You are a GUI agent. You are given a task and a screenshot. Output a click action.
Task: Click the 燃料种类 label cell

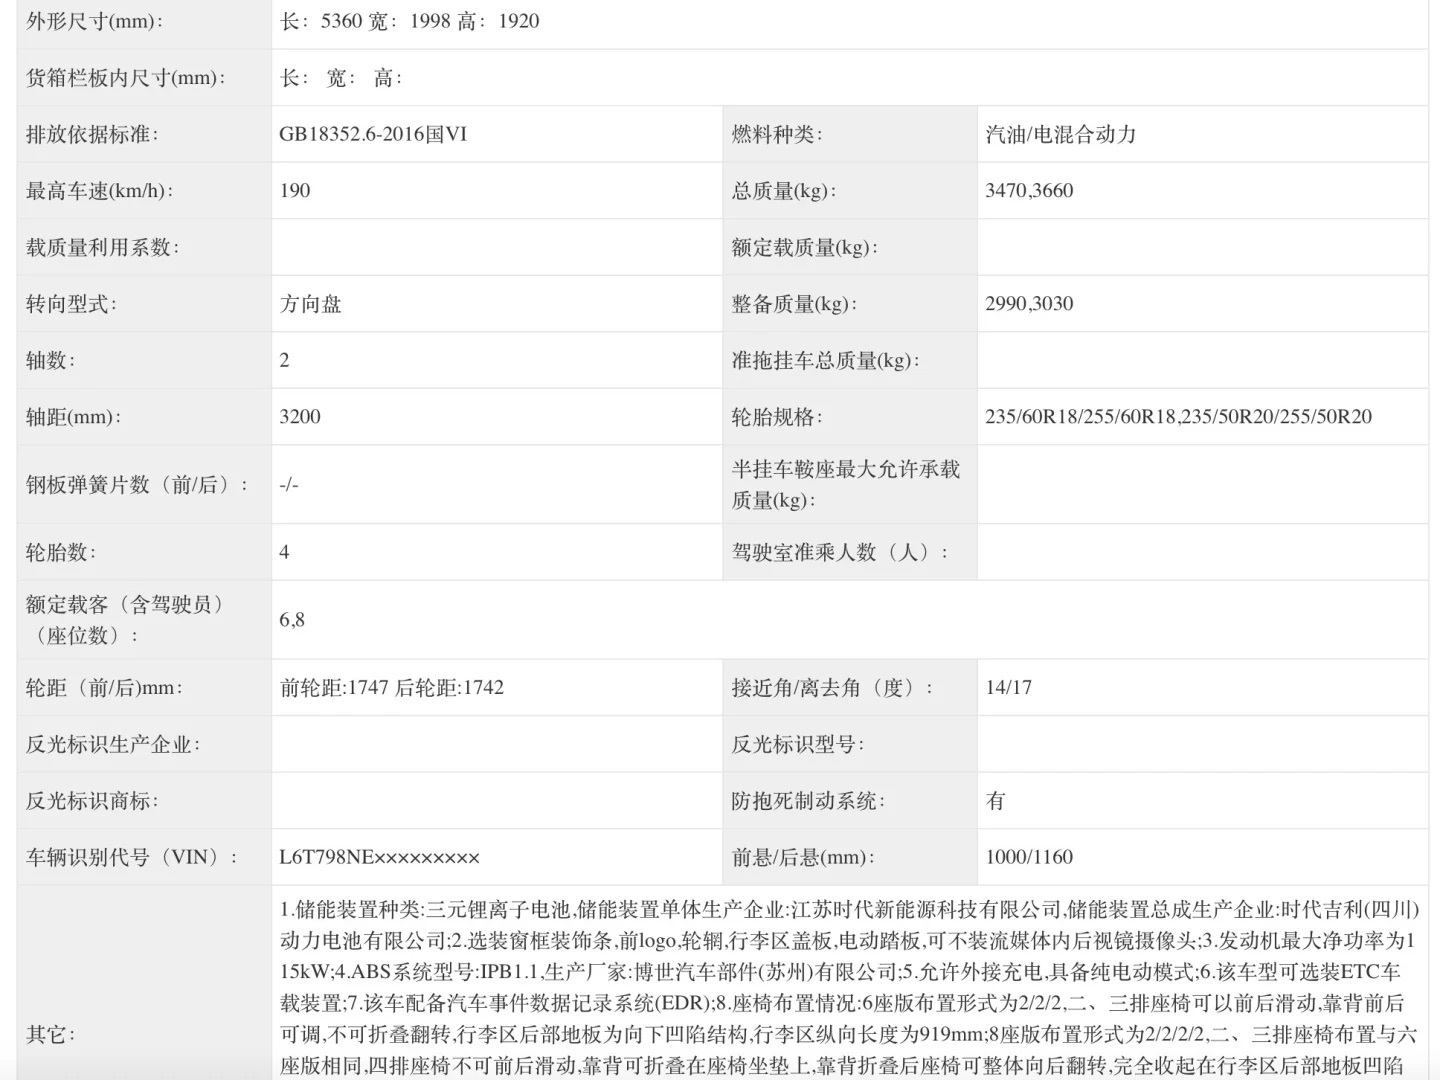pyautogui.click(x=850, y=134)
